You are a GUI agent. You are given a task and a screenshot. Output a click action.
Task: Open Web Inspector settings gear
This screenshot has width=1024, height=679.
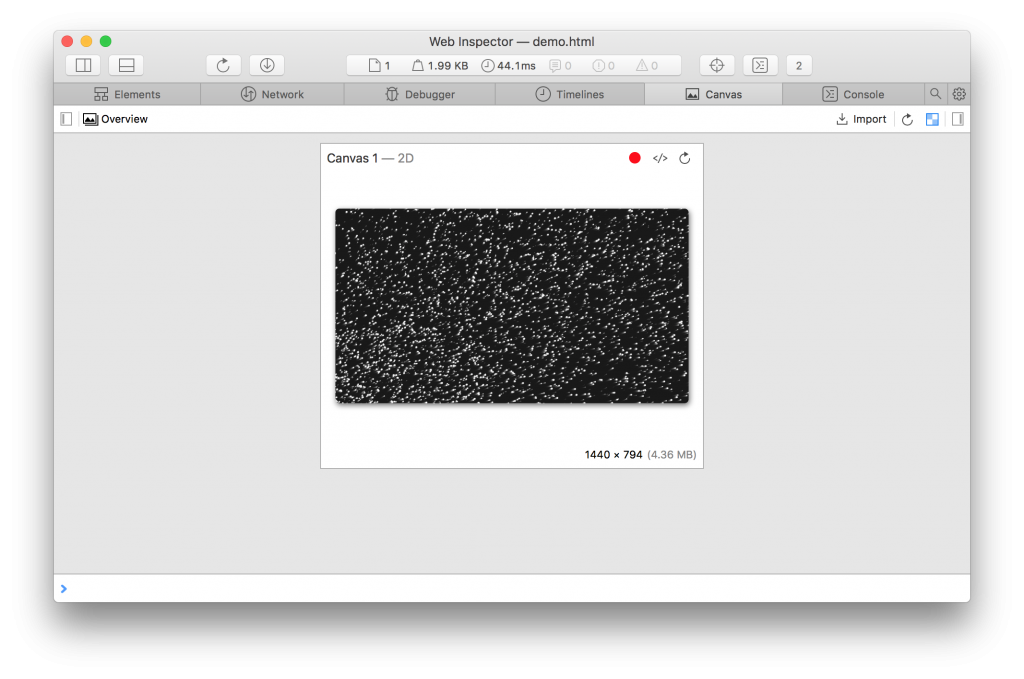tap(959, 94)
